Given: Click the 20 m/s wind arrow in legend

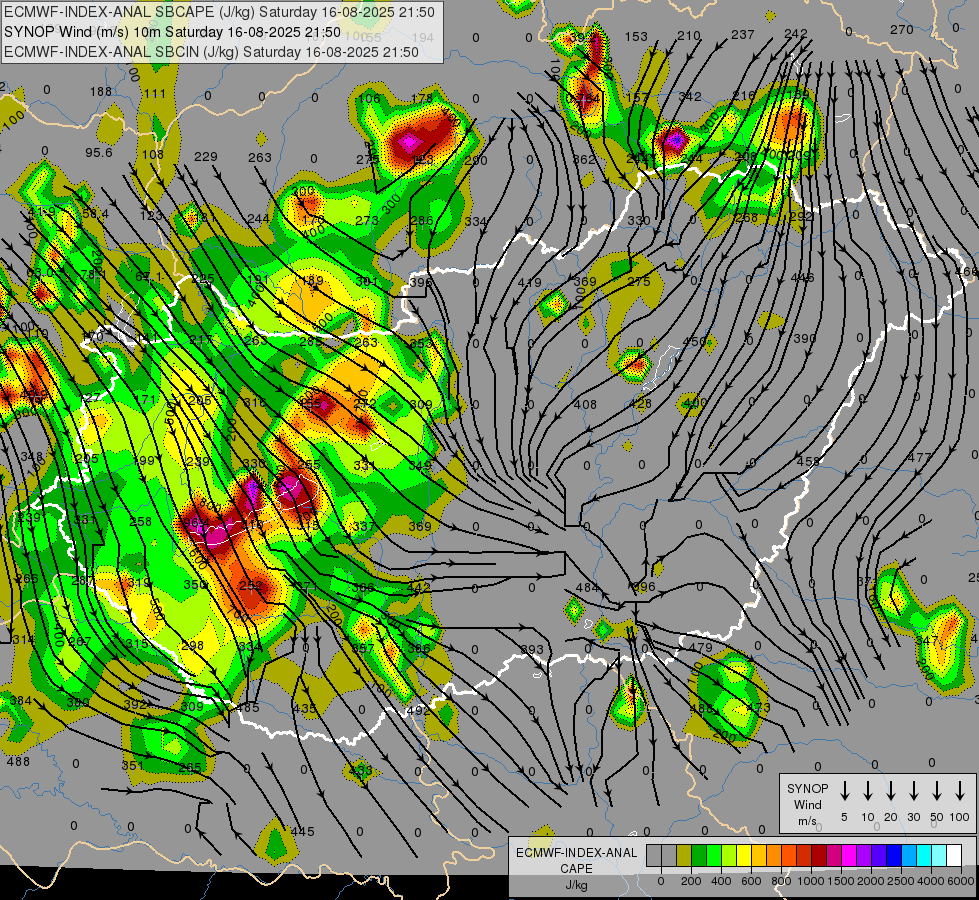Looking at the screenshot, I should click(x=890, y=791).
